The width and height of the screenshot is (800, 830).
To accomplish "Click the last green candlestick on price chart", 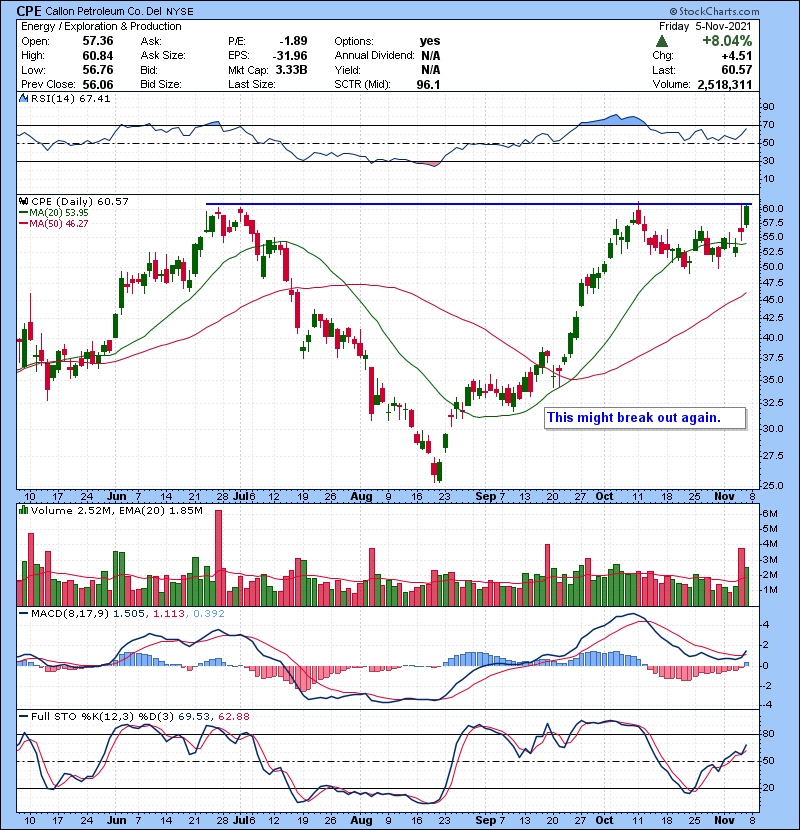I will coord(747,216).
